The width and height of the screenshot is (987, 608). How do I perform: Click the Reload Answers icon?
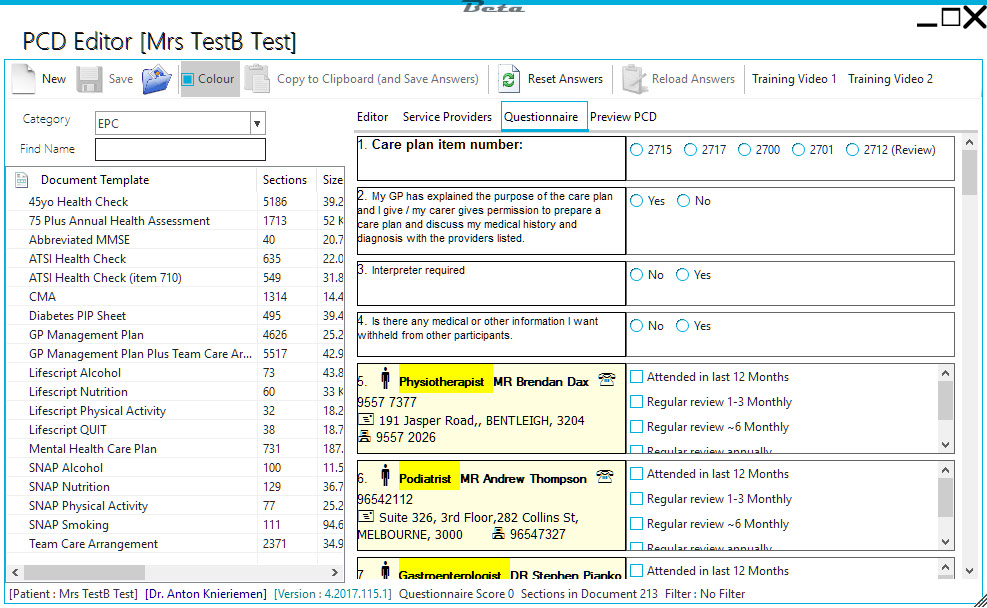tap(634, 79)
